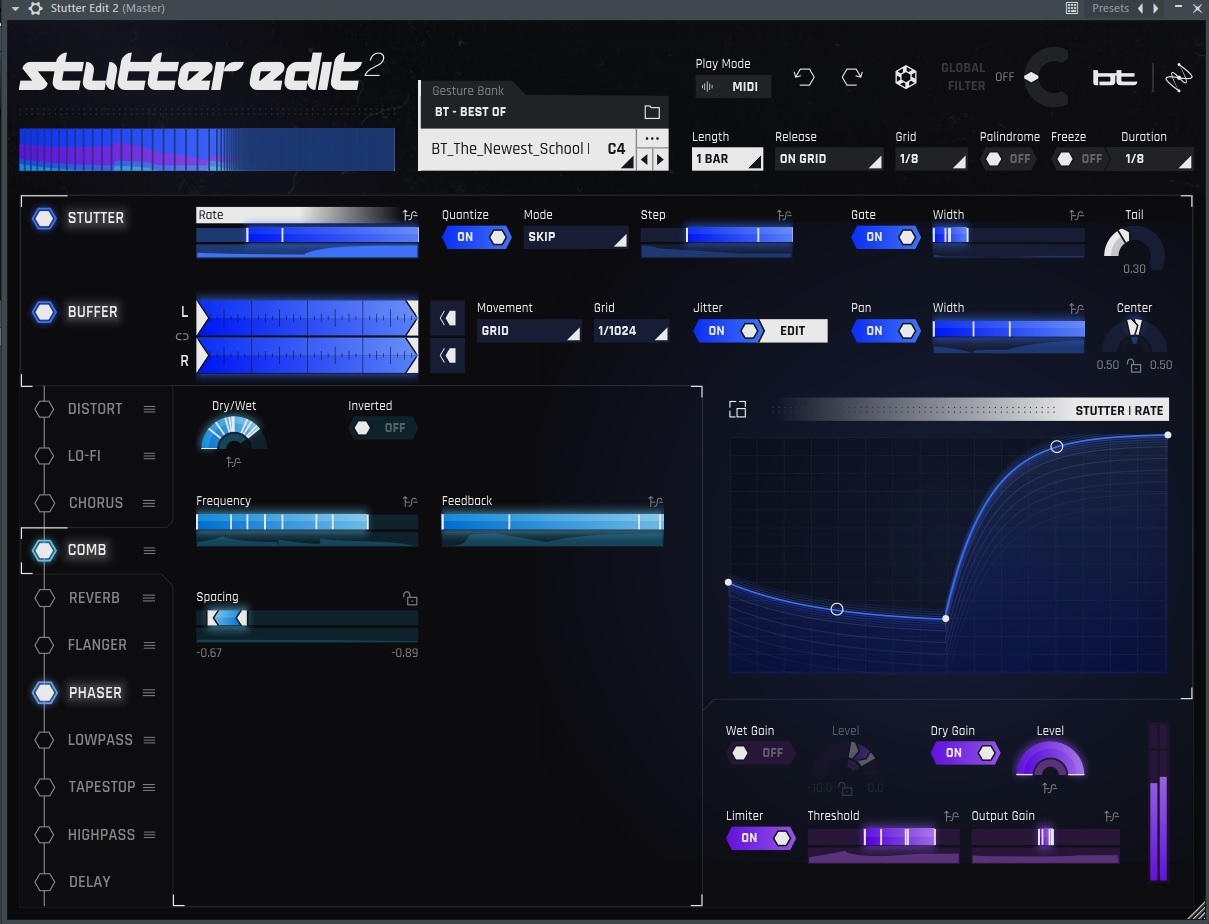
Task: Click the Reverb reorder handle
Action: click(x=149, y=598)
